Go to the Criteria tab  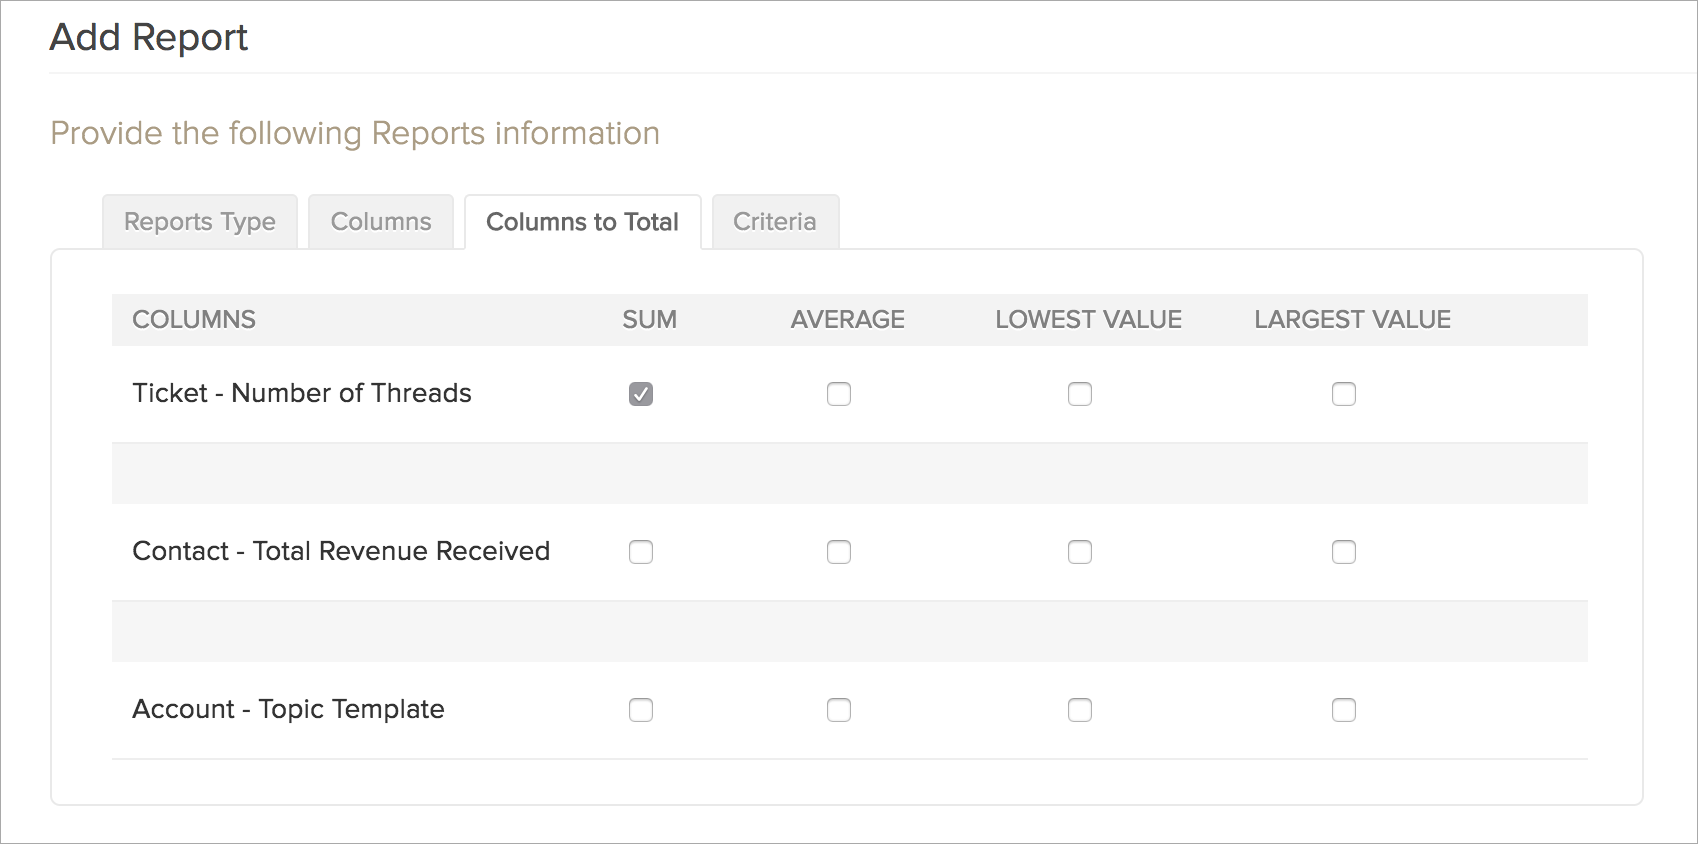click(775, 222)
